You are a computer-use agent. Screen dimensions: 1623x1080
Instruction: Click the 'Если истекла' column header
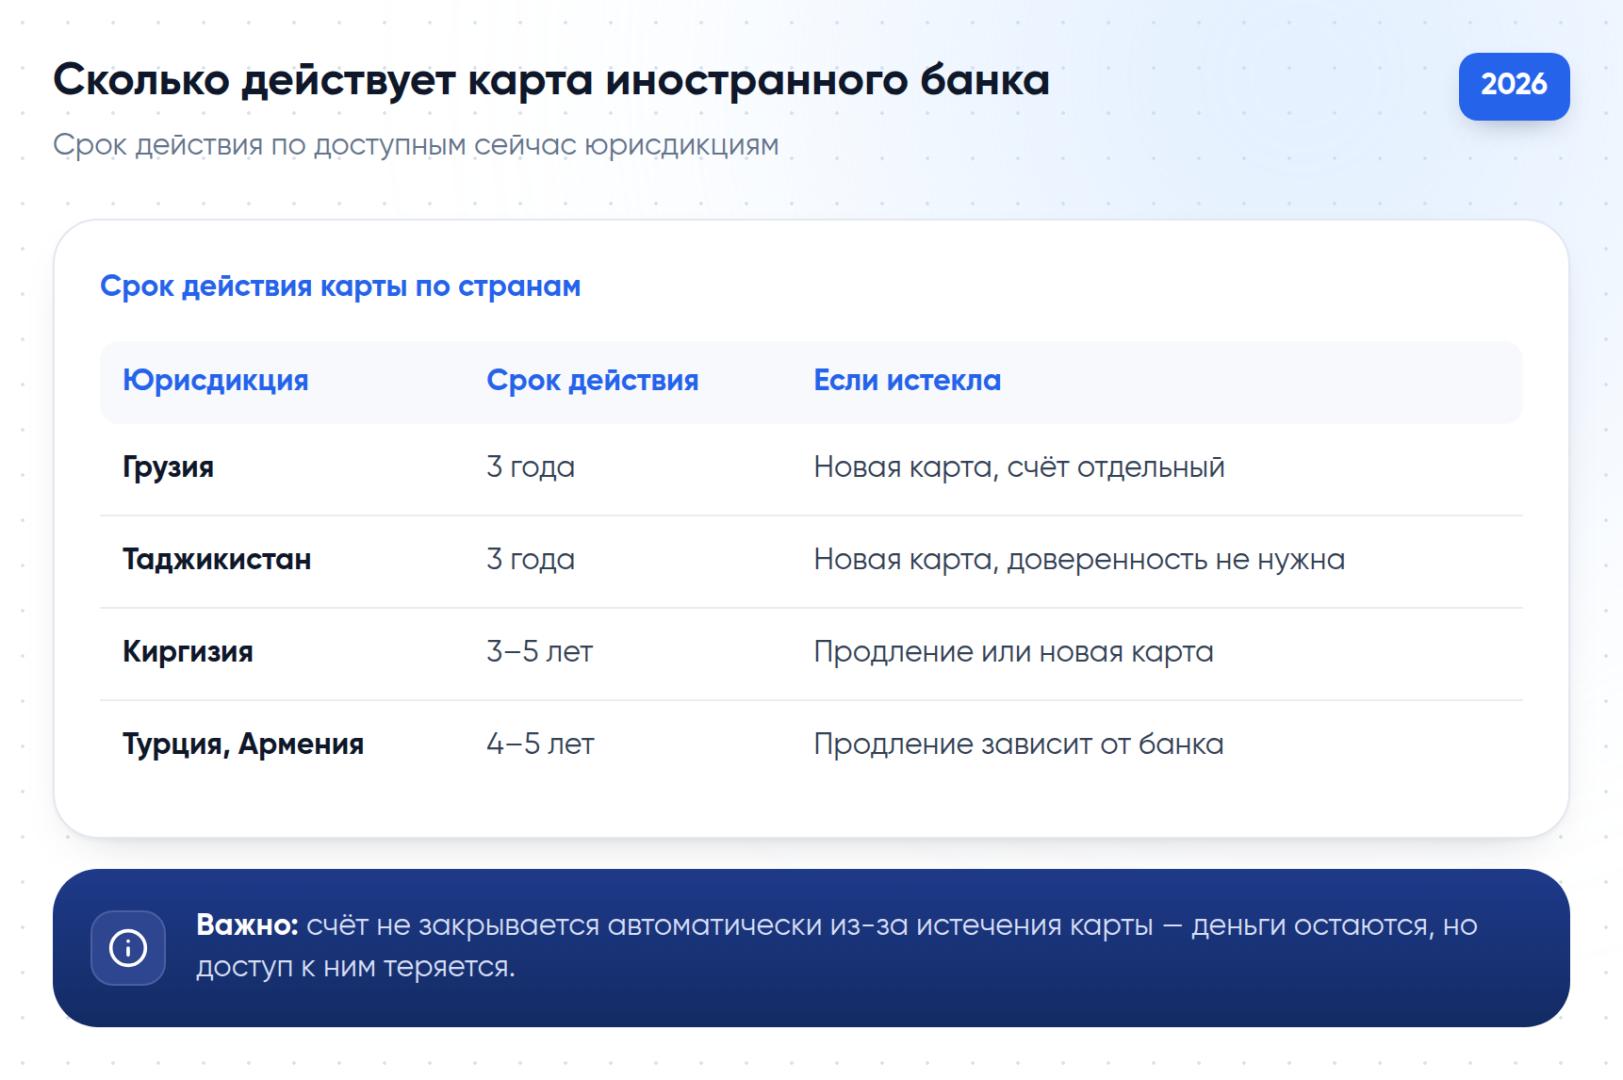pyautogui.click(x=907, y=381)
